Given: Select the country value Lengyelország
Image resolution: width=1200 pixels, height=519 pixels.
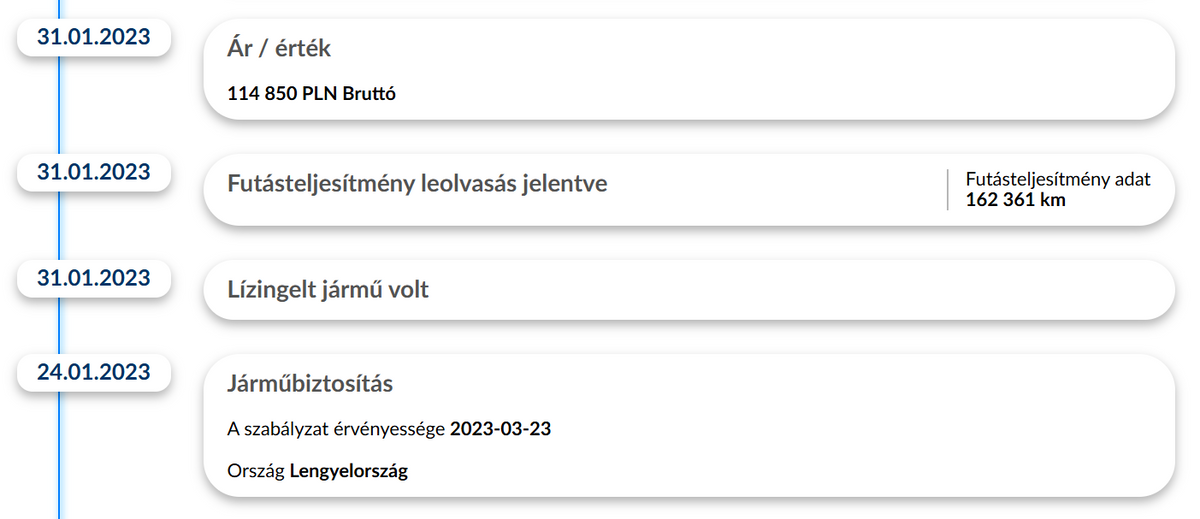Looking at the screenshot, I should tap(349, 471).
